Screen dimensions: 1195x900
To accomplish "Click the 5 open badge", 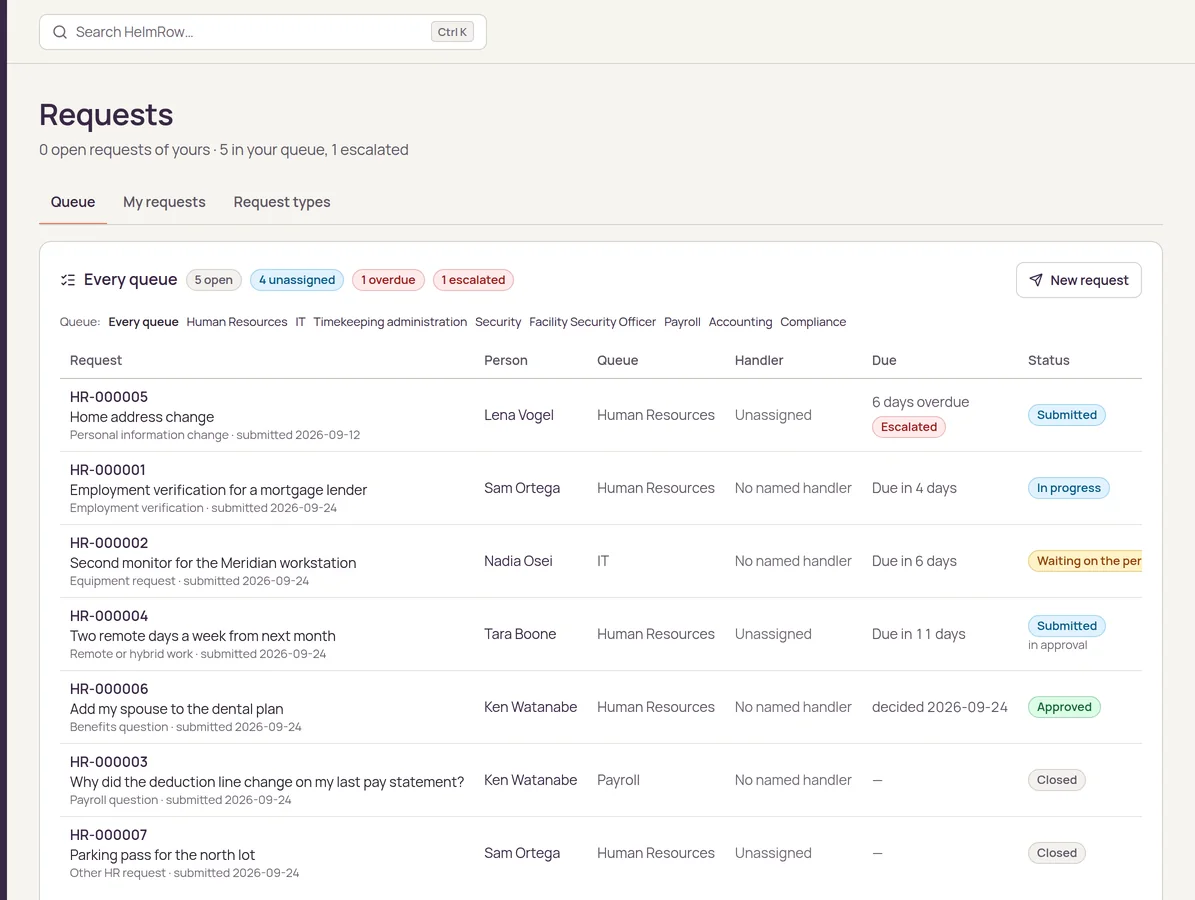I will (x=213, y=280).
